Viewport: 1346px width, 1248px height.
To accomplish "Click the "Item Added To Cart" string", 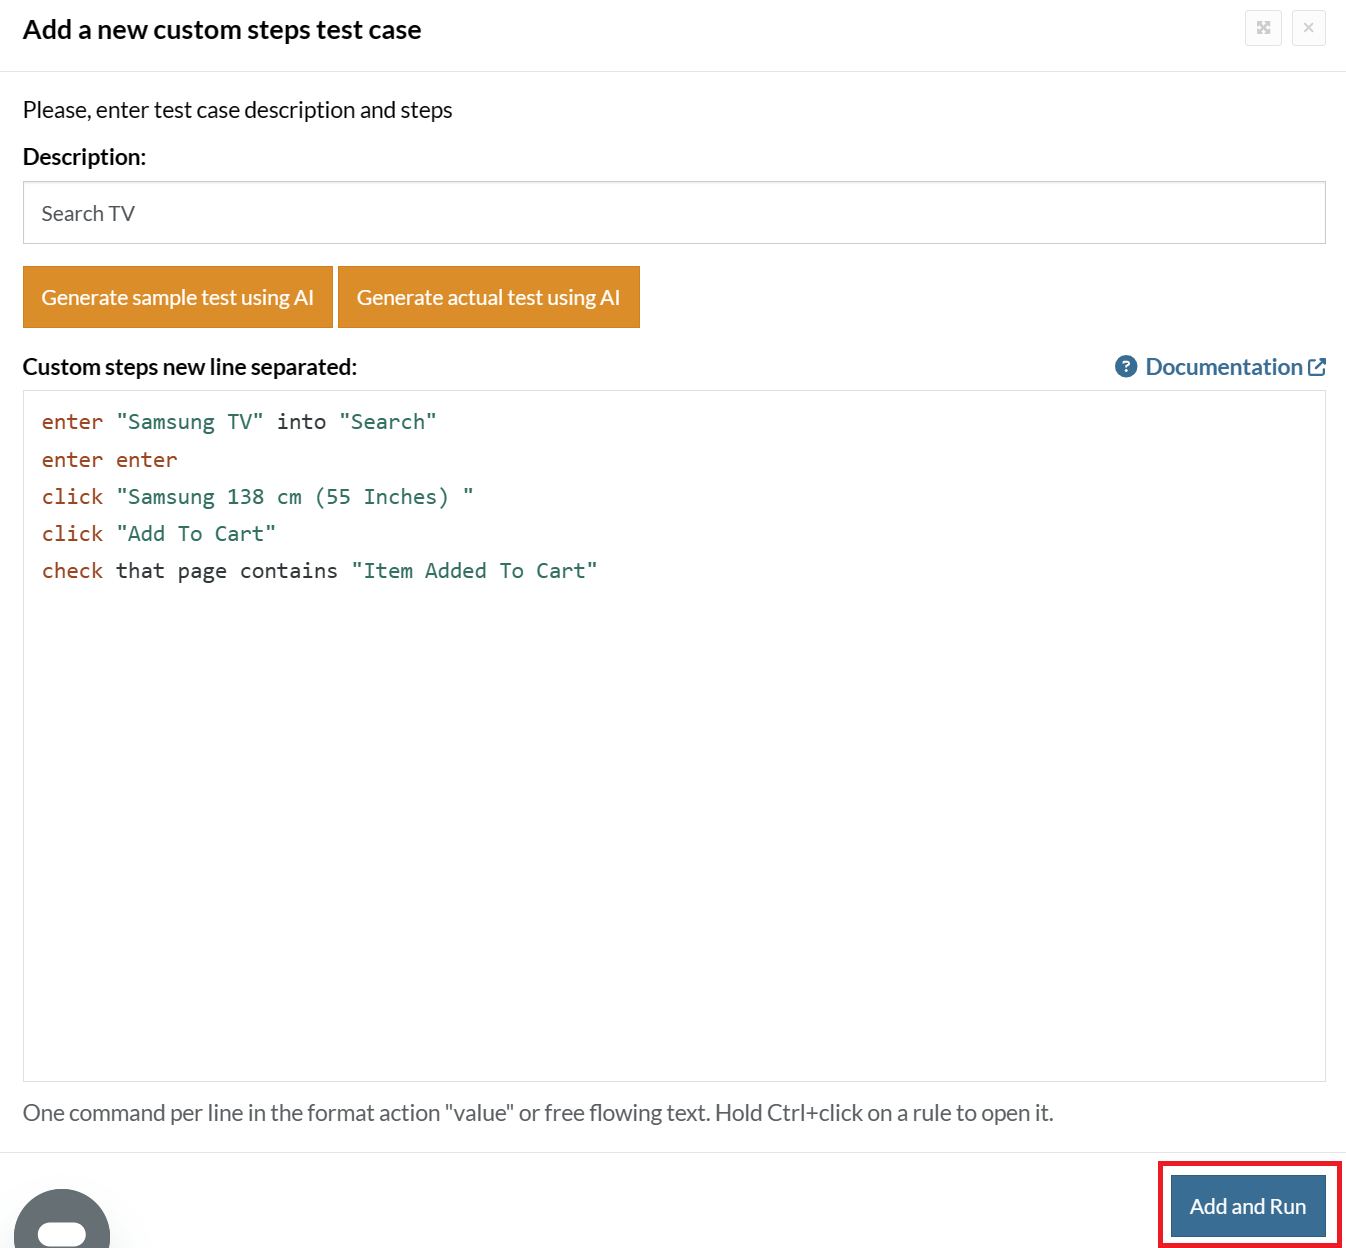I will pos(474,571).
